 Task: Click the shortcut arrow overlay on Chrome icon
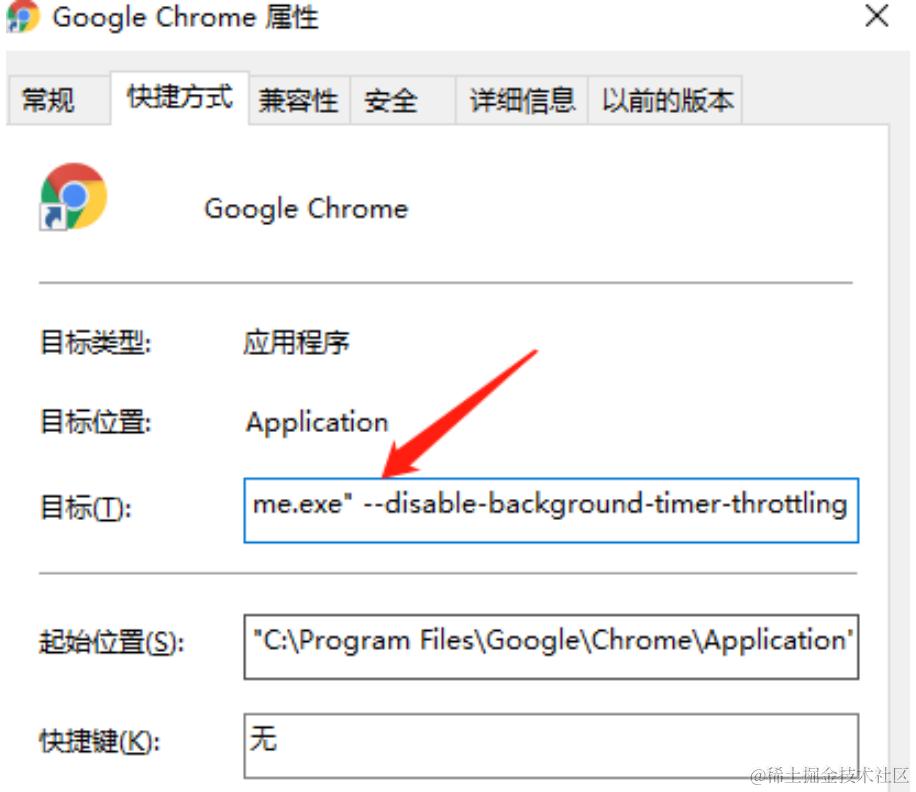[53, 217]
